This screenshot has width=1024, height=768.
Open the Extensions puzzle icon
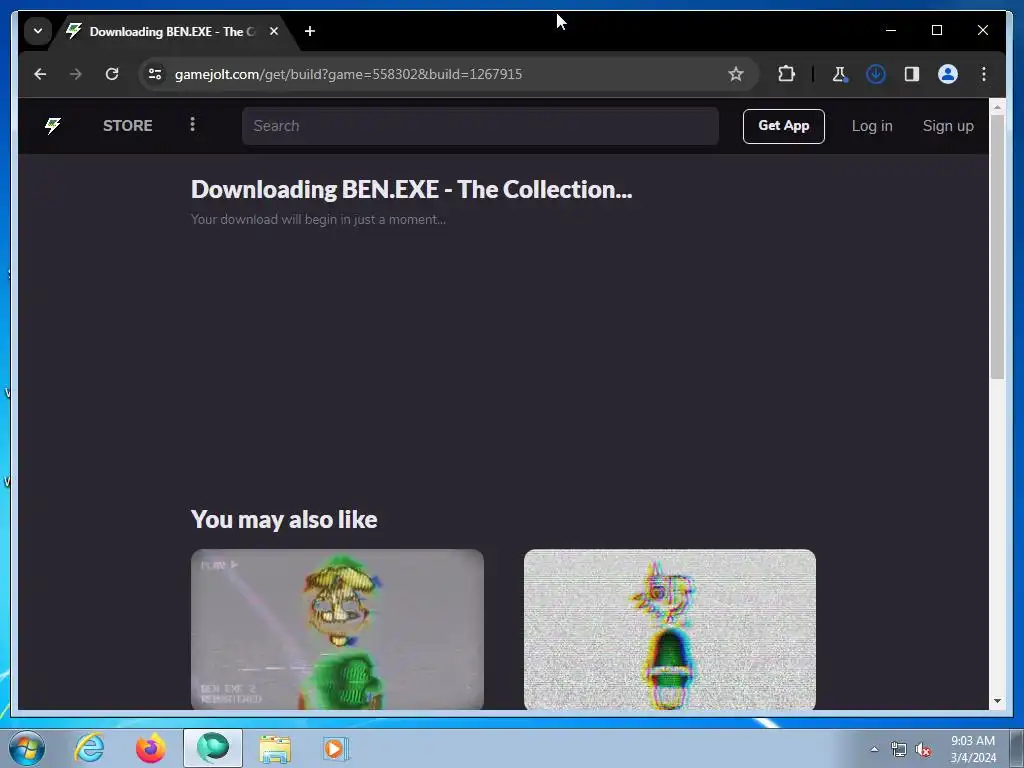point(786,74)
